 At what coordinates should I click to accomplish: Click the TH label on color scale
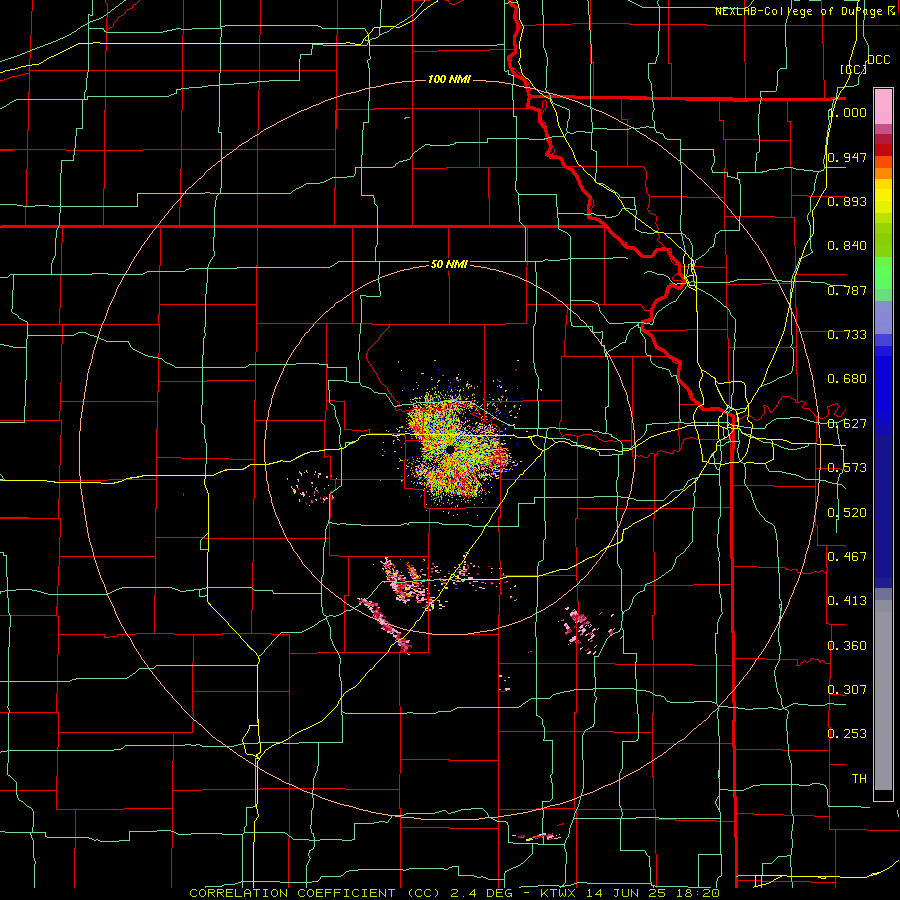coord(859,779)
